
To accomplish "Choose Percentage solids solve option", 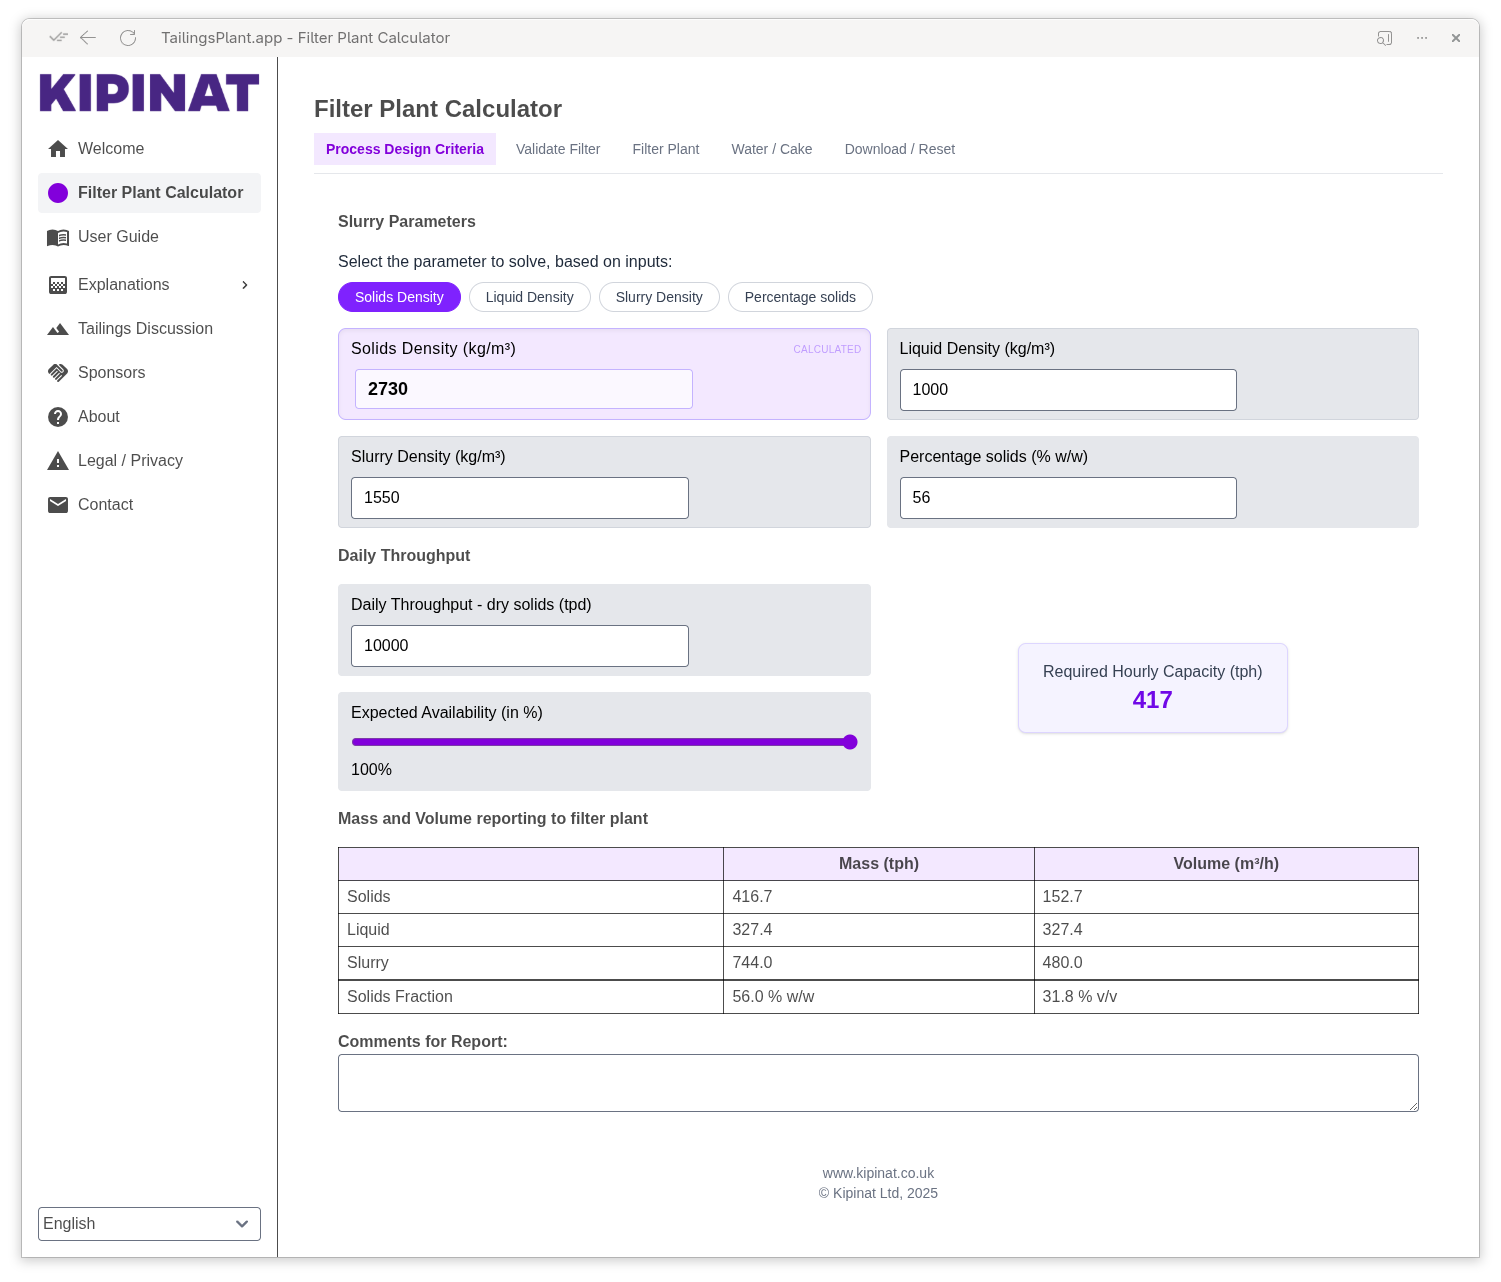I will 800,297.
